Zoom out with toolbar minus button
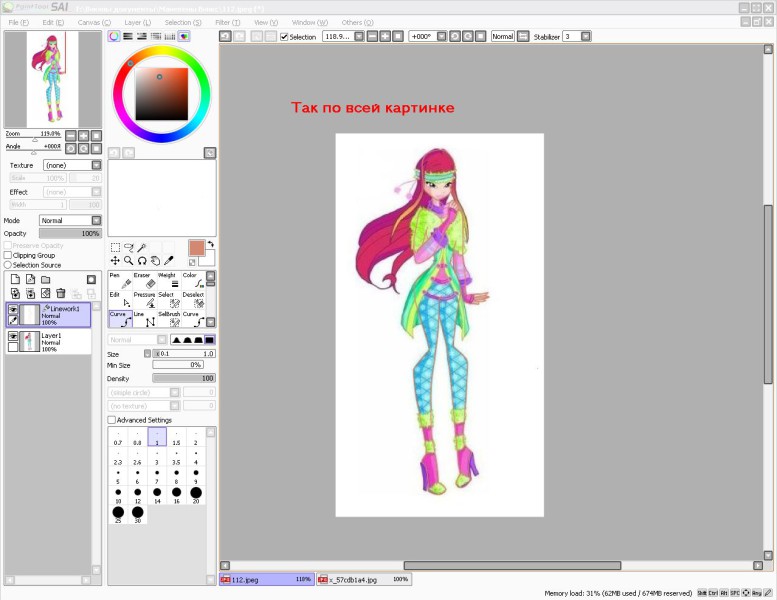The width and height of the screenshot is (777, 600). click(372, 36)
